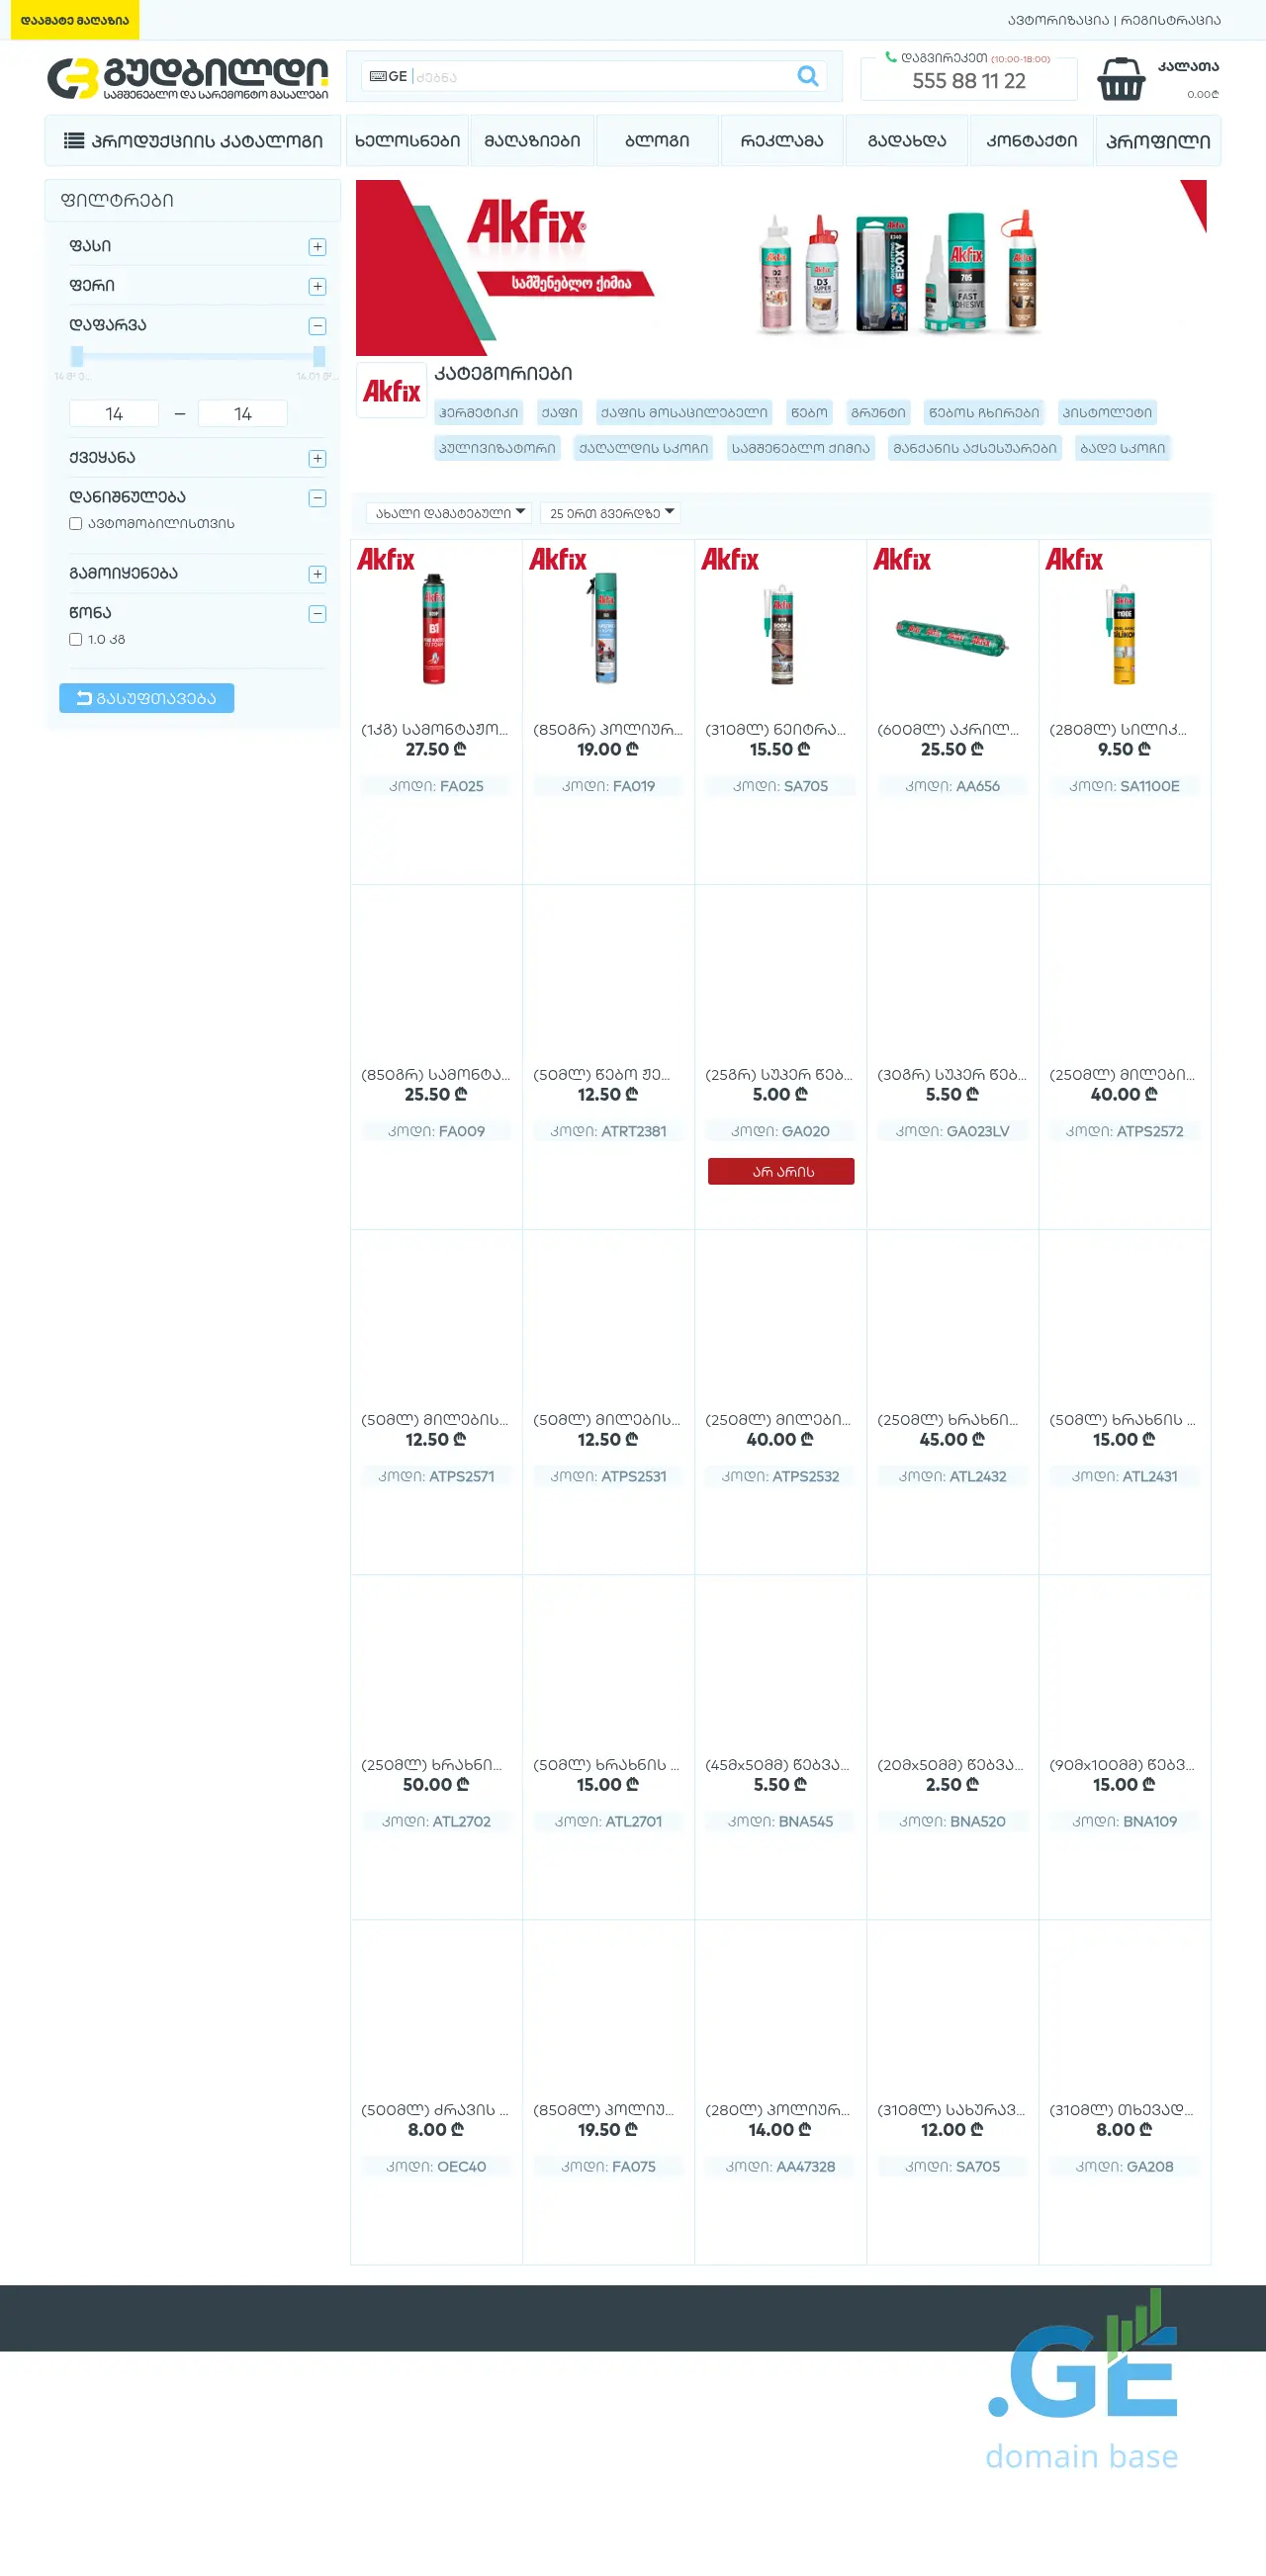Tick the checkbox under the დანიშნულება filter

pyautogui.click(x=75, y=523)
